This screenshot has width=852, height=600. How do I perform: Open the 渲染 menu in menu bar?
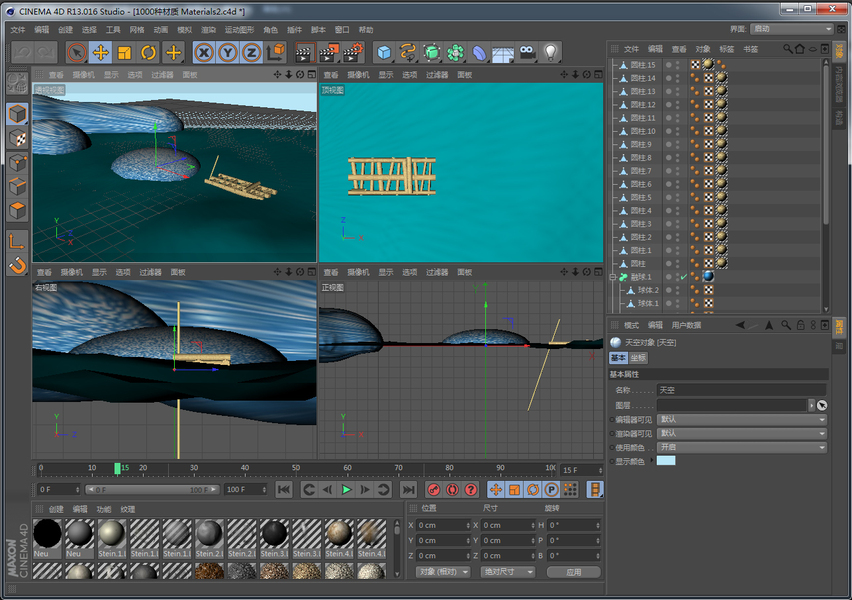click(208, 30)
